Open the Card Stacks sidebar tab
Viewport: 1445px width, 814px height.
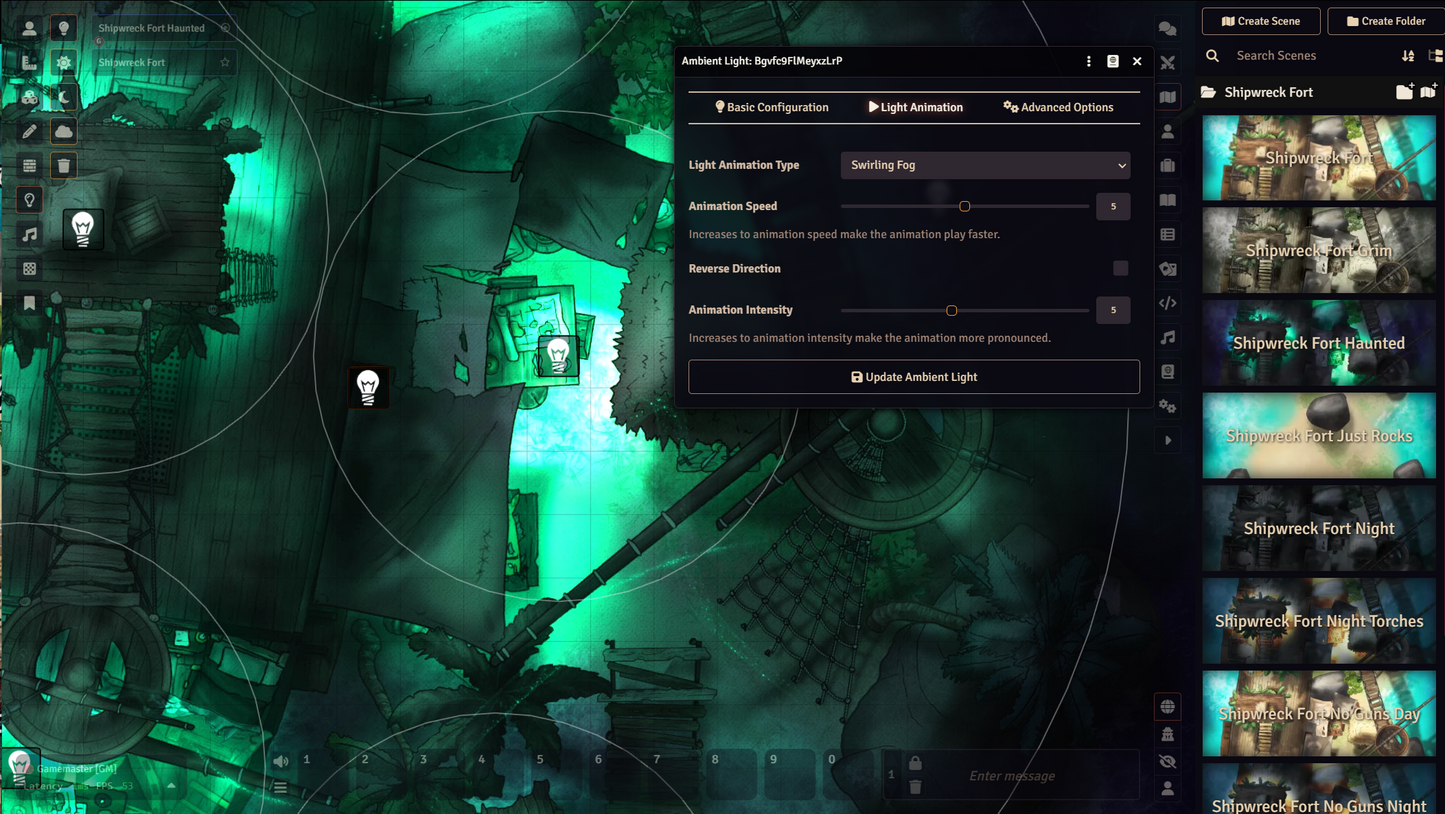pos(1167,268)
